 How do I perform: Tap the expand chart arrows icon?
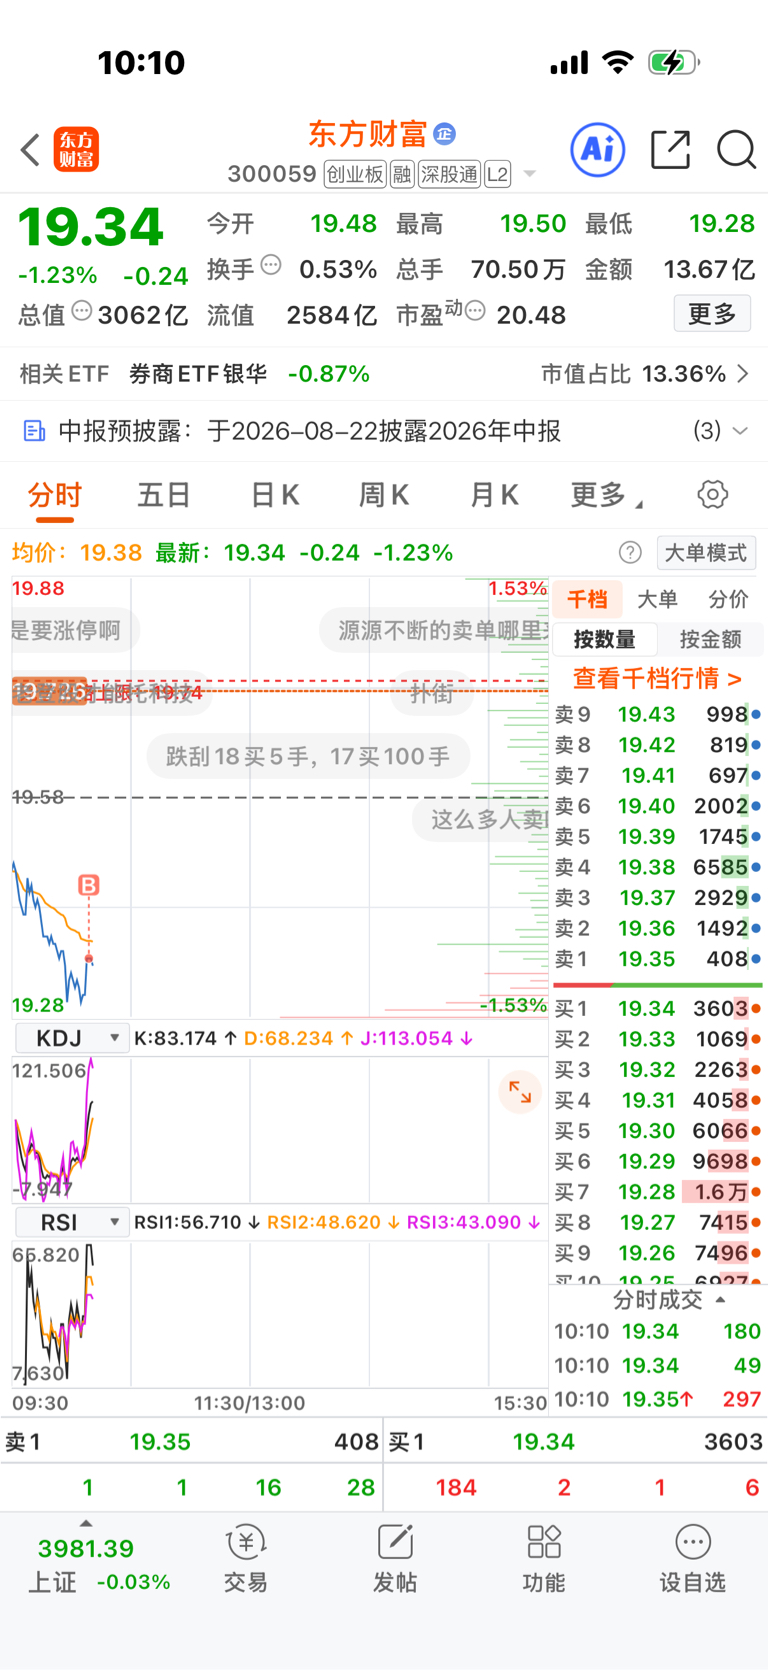coord(520,1091)
